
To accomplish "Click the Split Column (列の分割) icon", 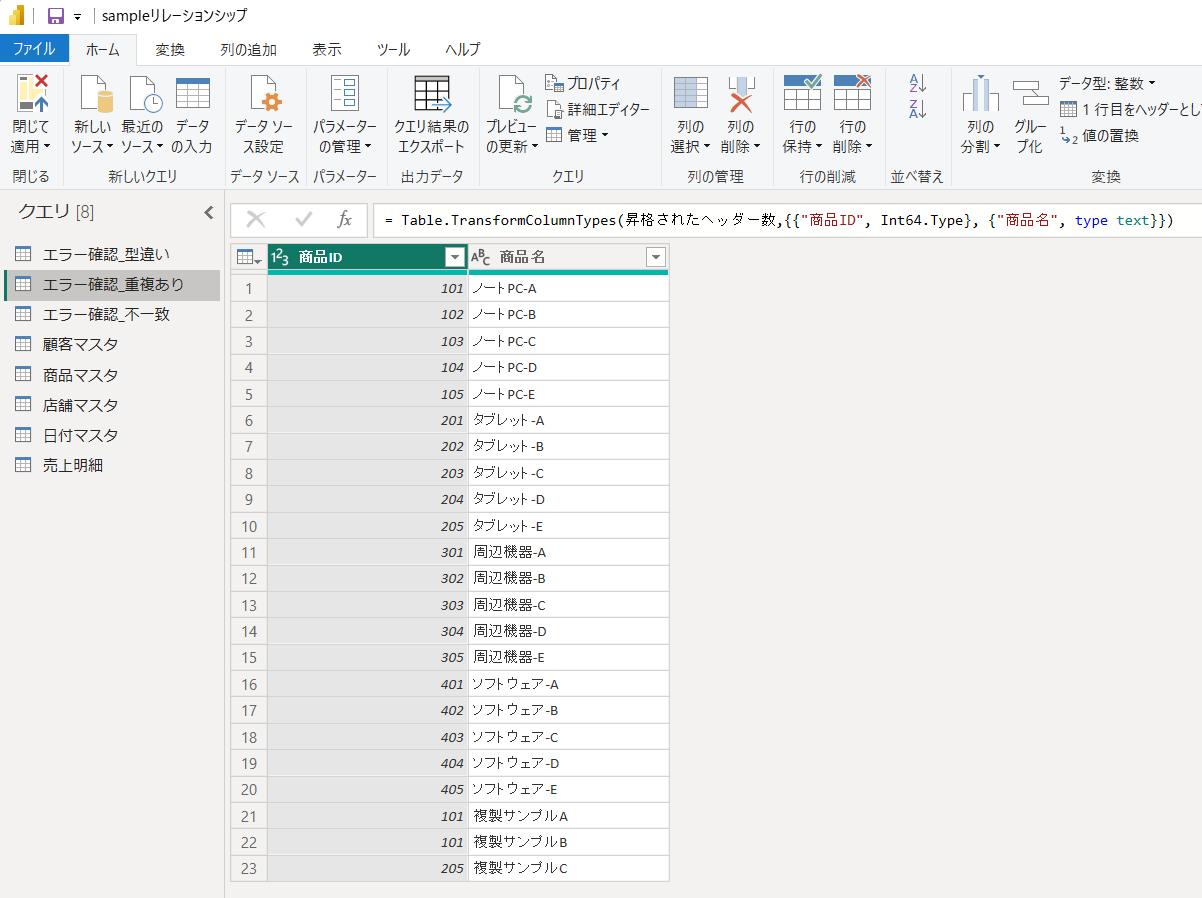I will [x=981, y=93].
